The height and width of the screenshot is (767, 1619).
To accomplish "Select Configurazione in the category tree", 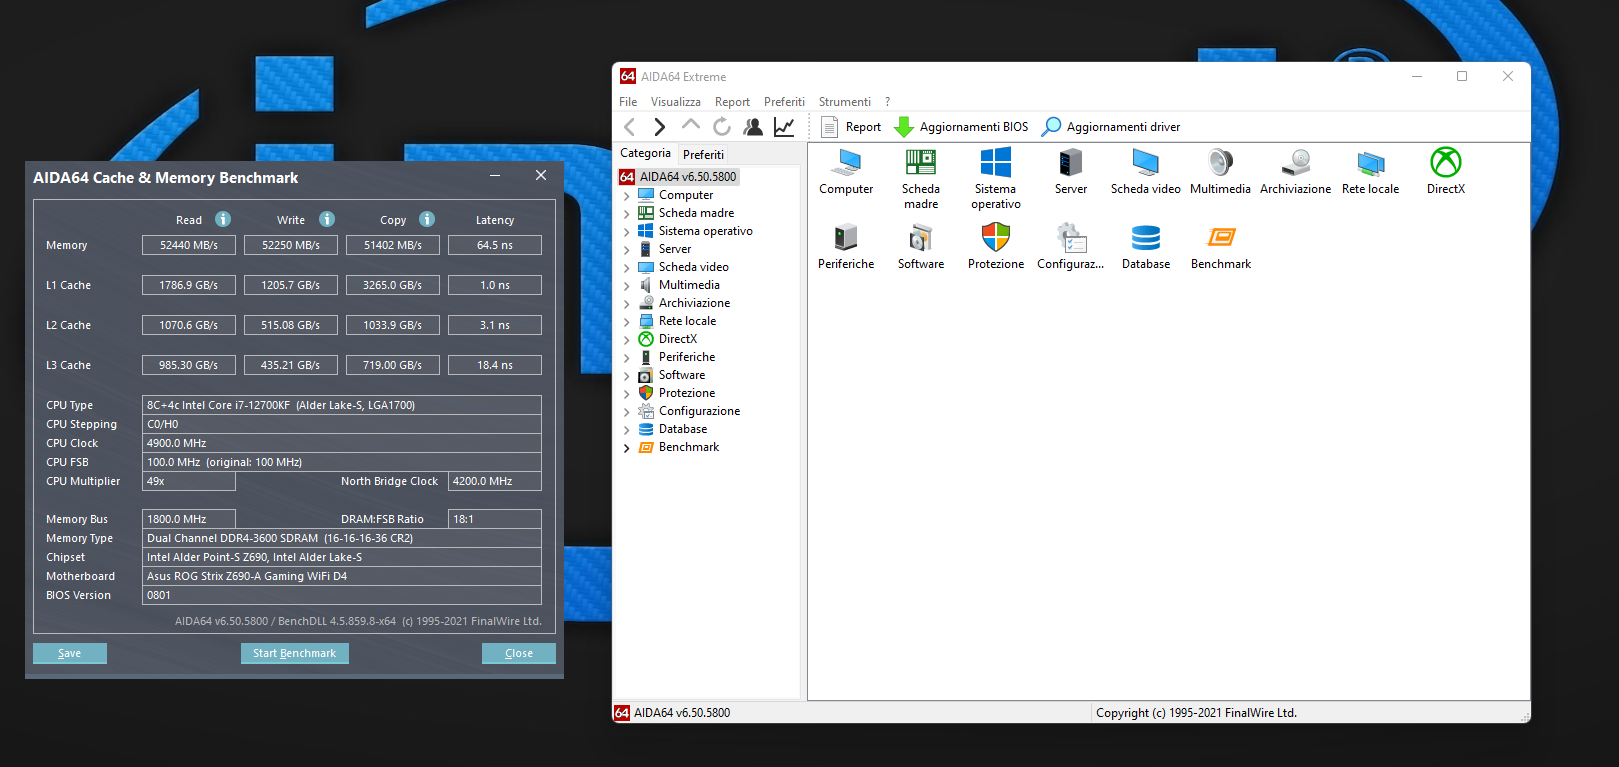I will 699,411.
